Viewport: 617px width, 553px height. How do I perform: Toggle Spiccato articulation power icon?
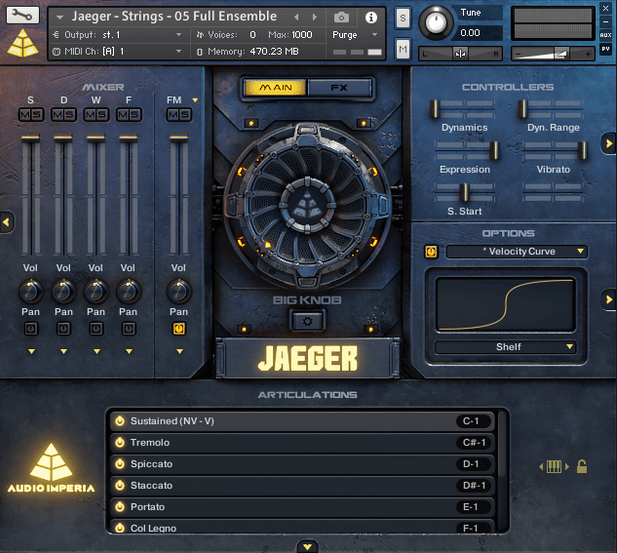tap(120, 464)
